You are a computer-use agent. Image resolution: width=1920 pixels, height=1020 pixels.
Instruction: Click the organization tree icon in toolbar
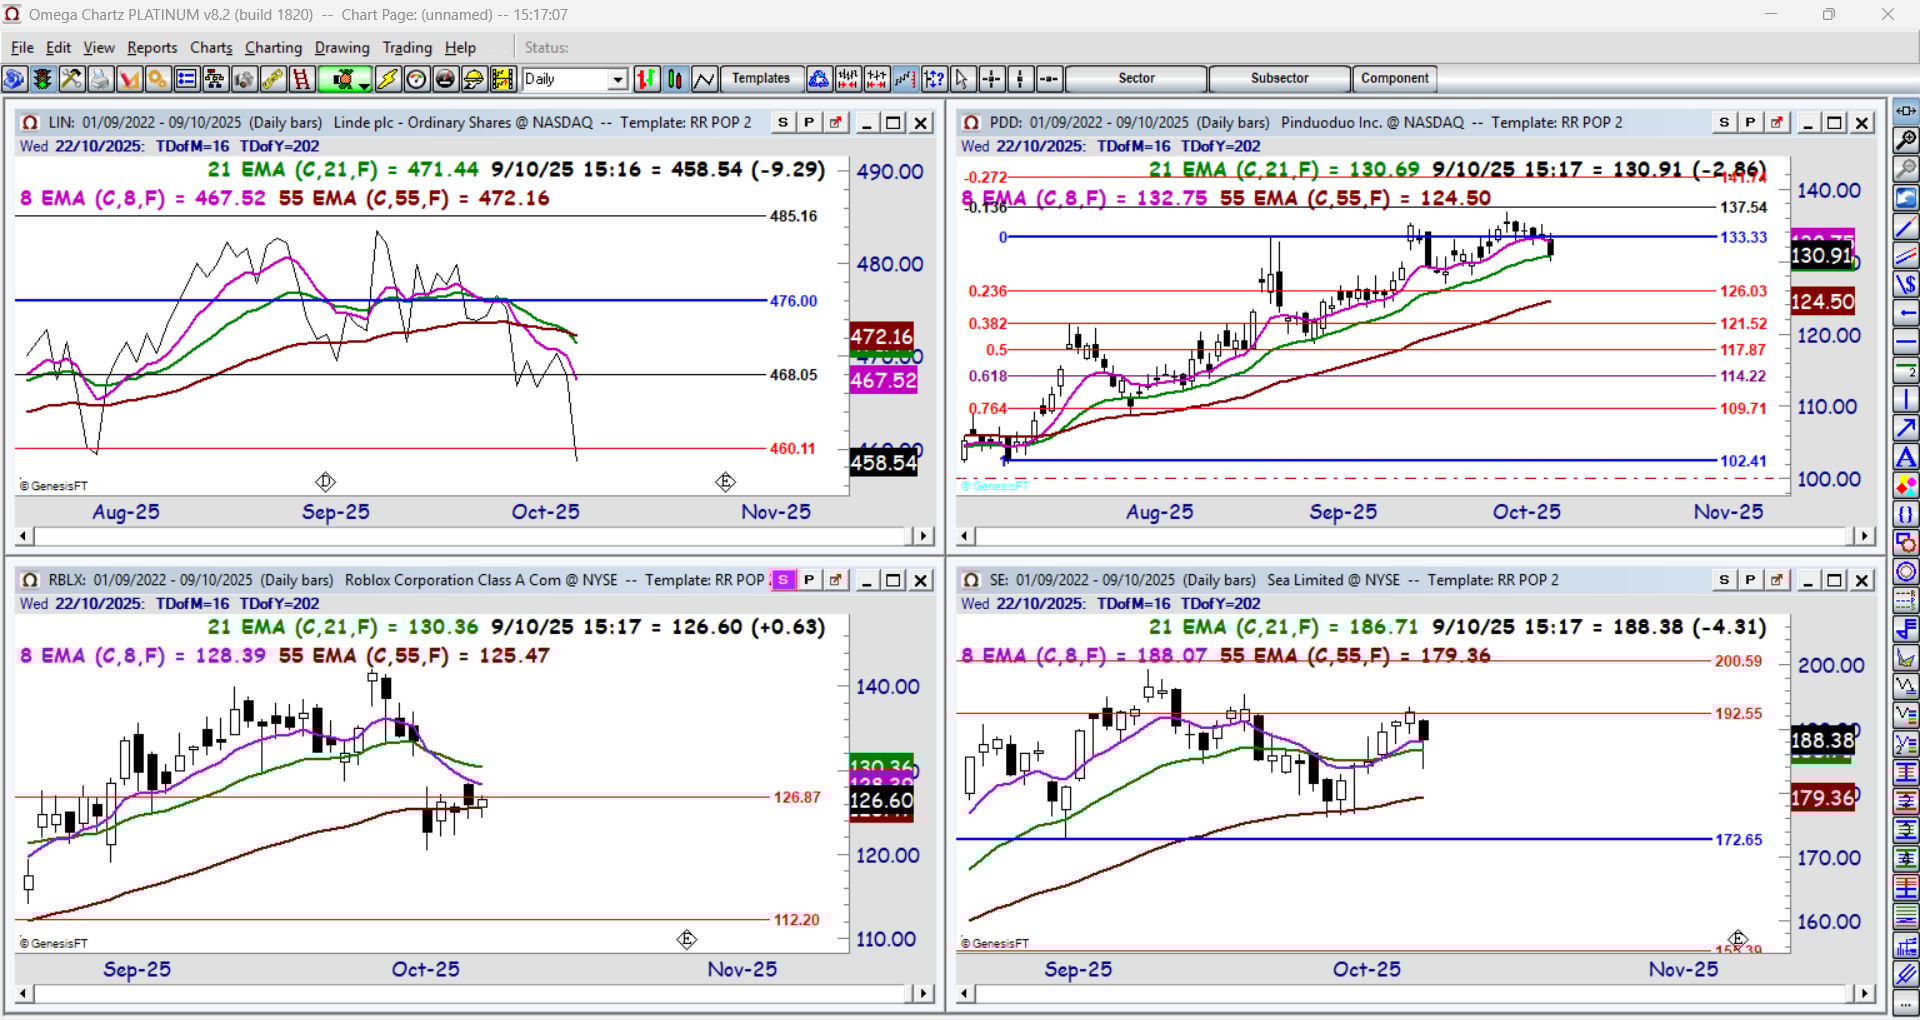(215, 79)
